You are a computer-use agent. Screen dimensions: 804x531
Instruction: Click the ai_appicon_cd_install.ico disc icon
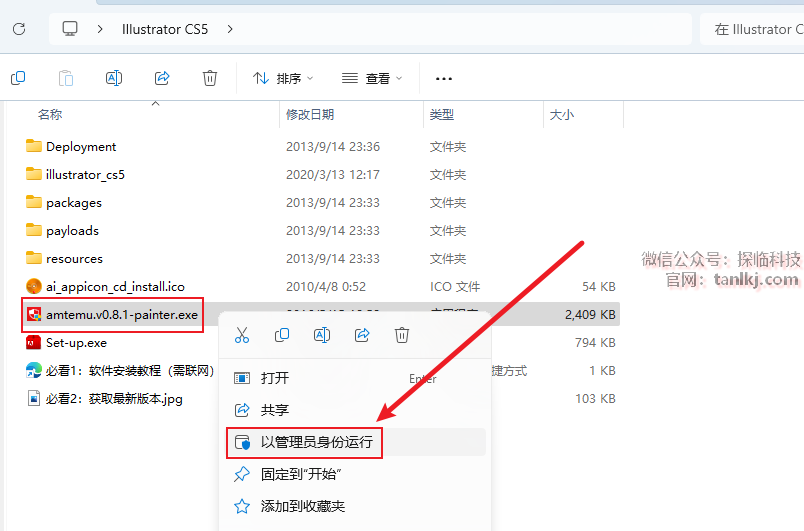[x=33, y=287]
